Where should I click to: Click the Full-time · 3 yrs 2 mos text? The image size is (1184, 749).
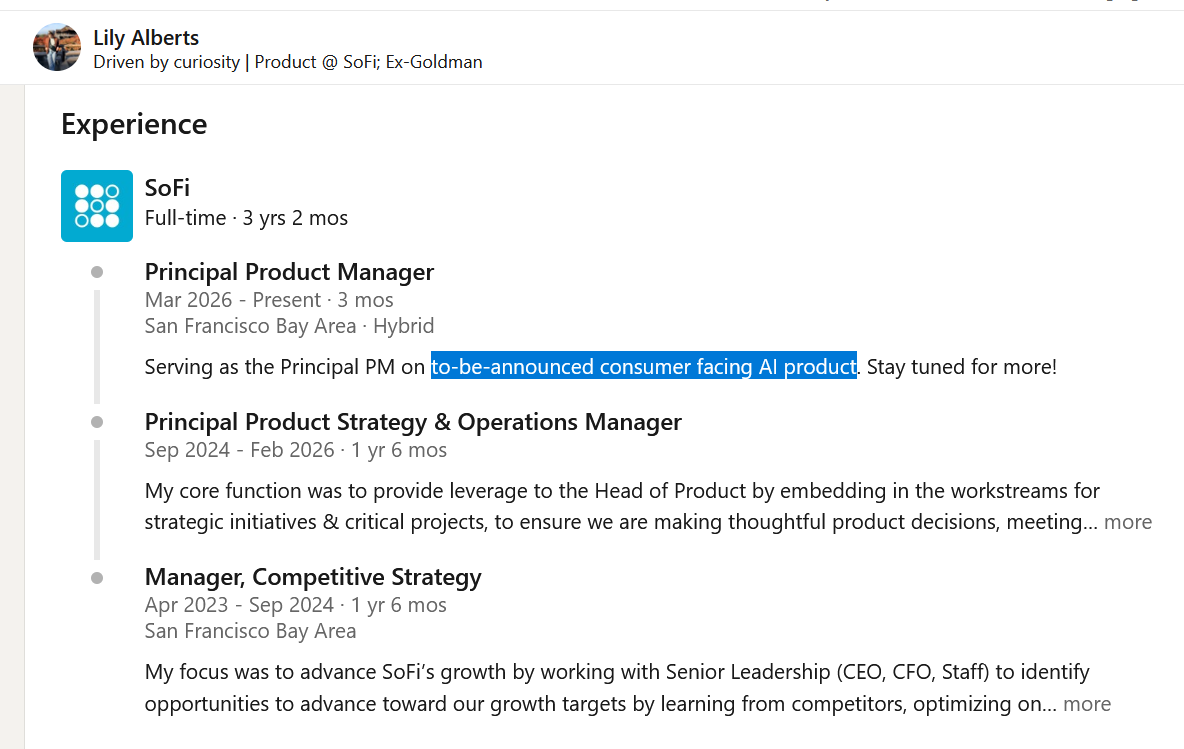point(246,217)
